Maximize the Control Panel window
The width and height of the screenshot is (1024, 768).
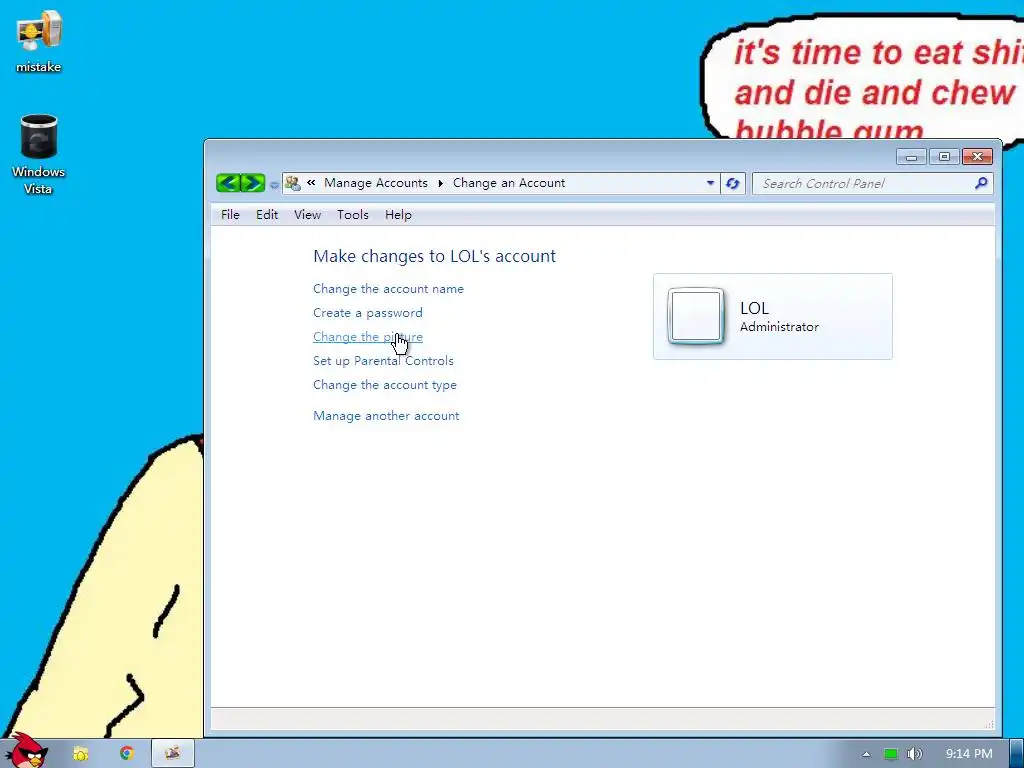click(x=944, y=157)
